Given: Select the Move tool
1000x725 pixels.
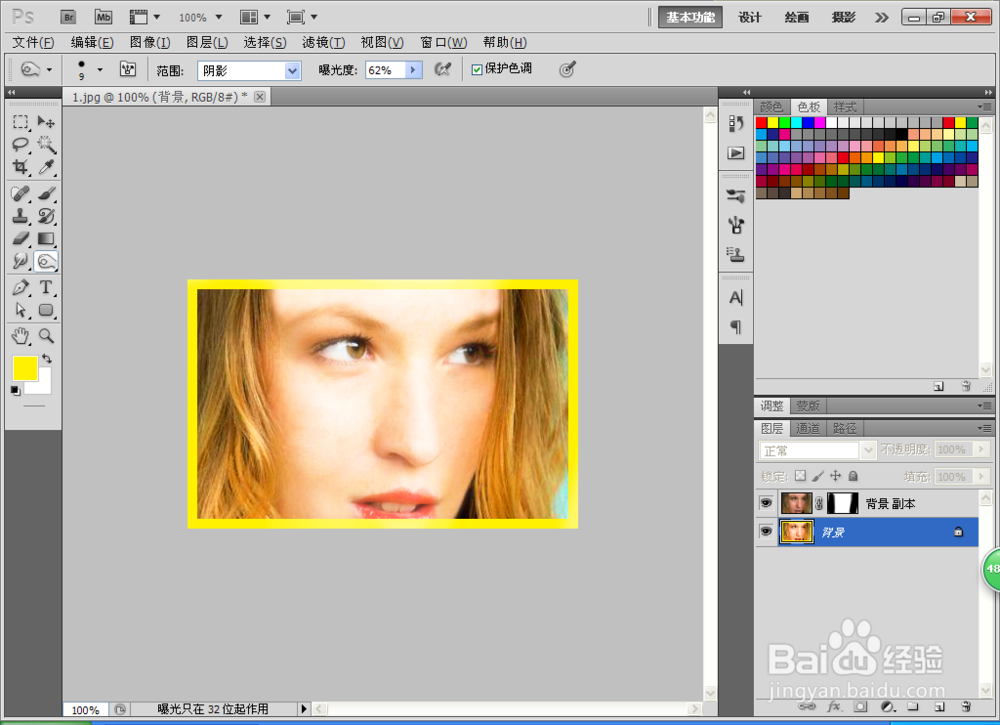Looking at the screenshot, I should click(x=46, y=121).
